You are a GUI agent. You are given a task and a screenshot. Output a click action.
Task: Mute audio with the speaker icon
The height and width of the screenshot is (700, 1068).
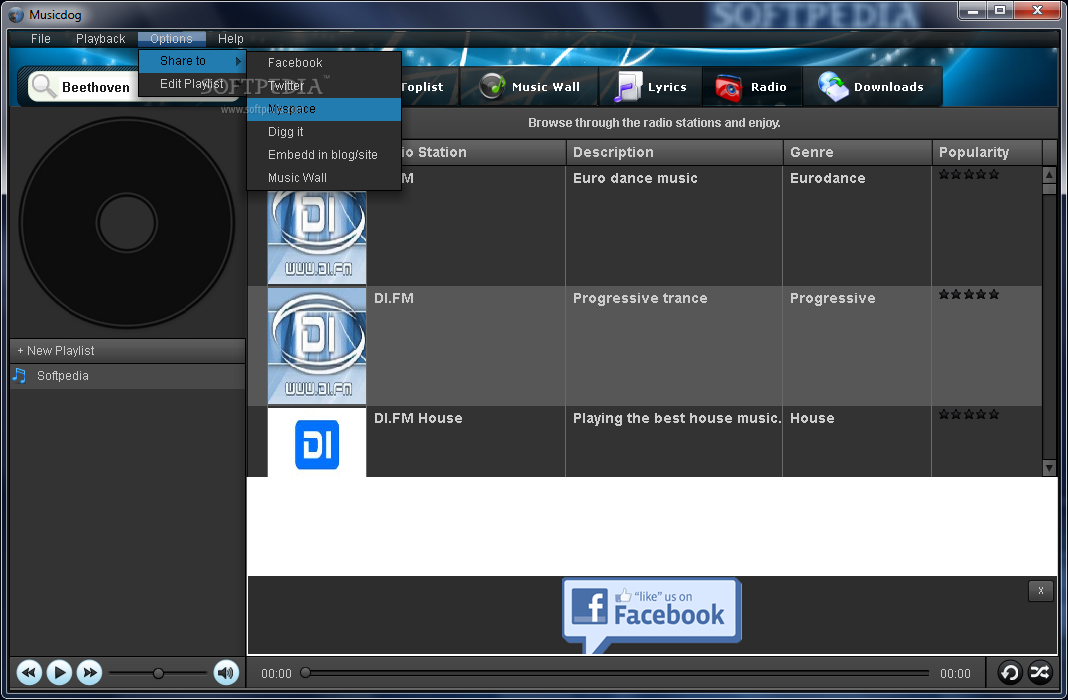pyautogui.click(x=226, y=673)
